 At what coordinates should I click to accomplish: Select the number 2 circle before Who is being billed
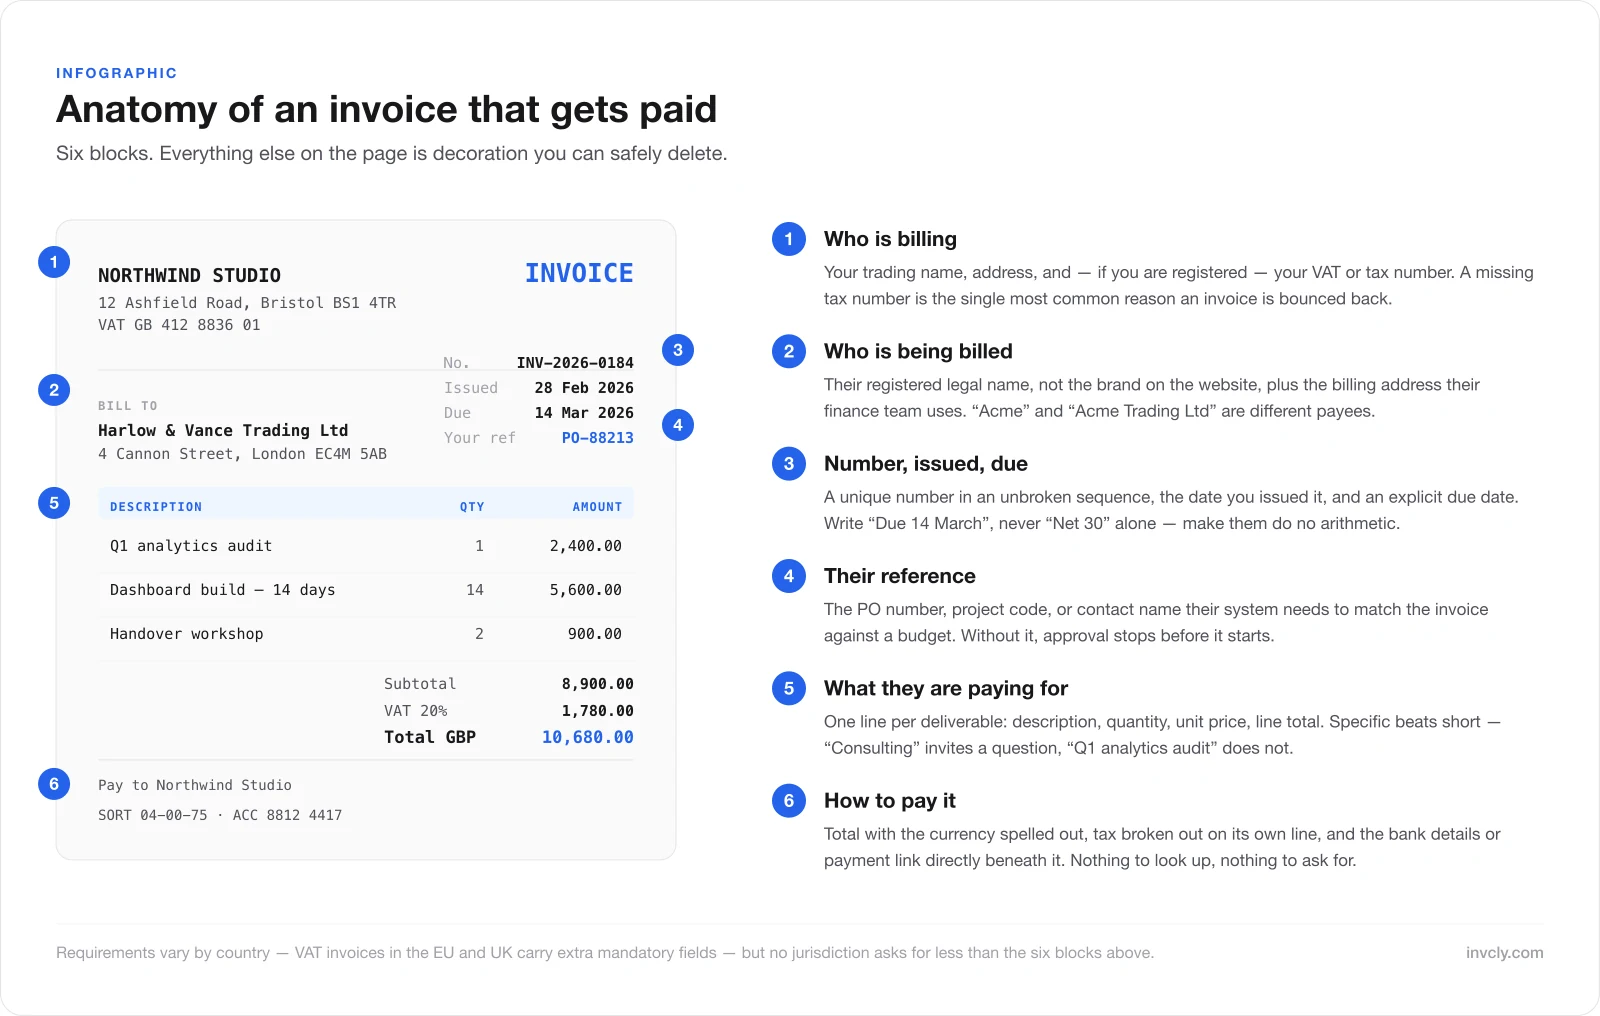[x=789, y=351]
